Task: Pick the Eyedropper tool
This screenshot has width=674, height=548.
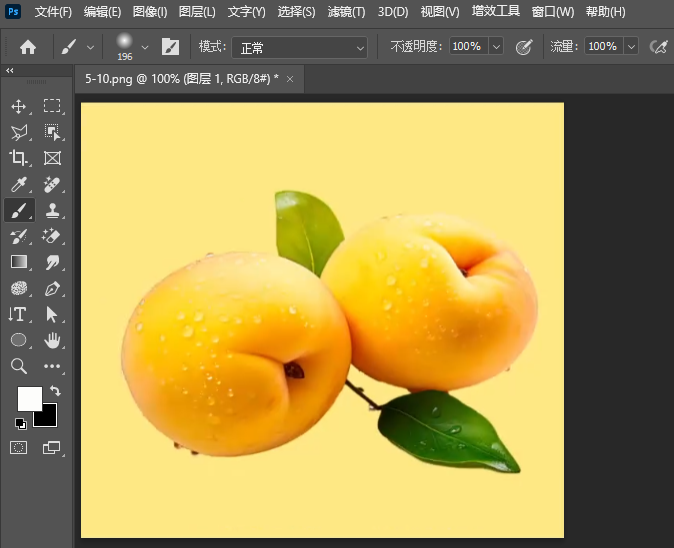Action: coord(18,184)
